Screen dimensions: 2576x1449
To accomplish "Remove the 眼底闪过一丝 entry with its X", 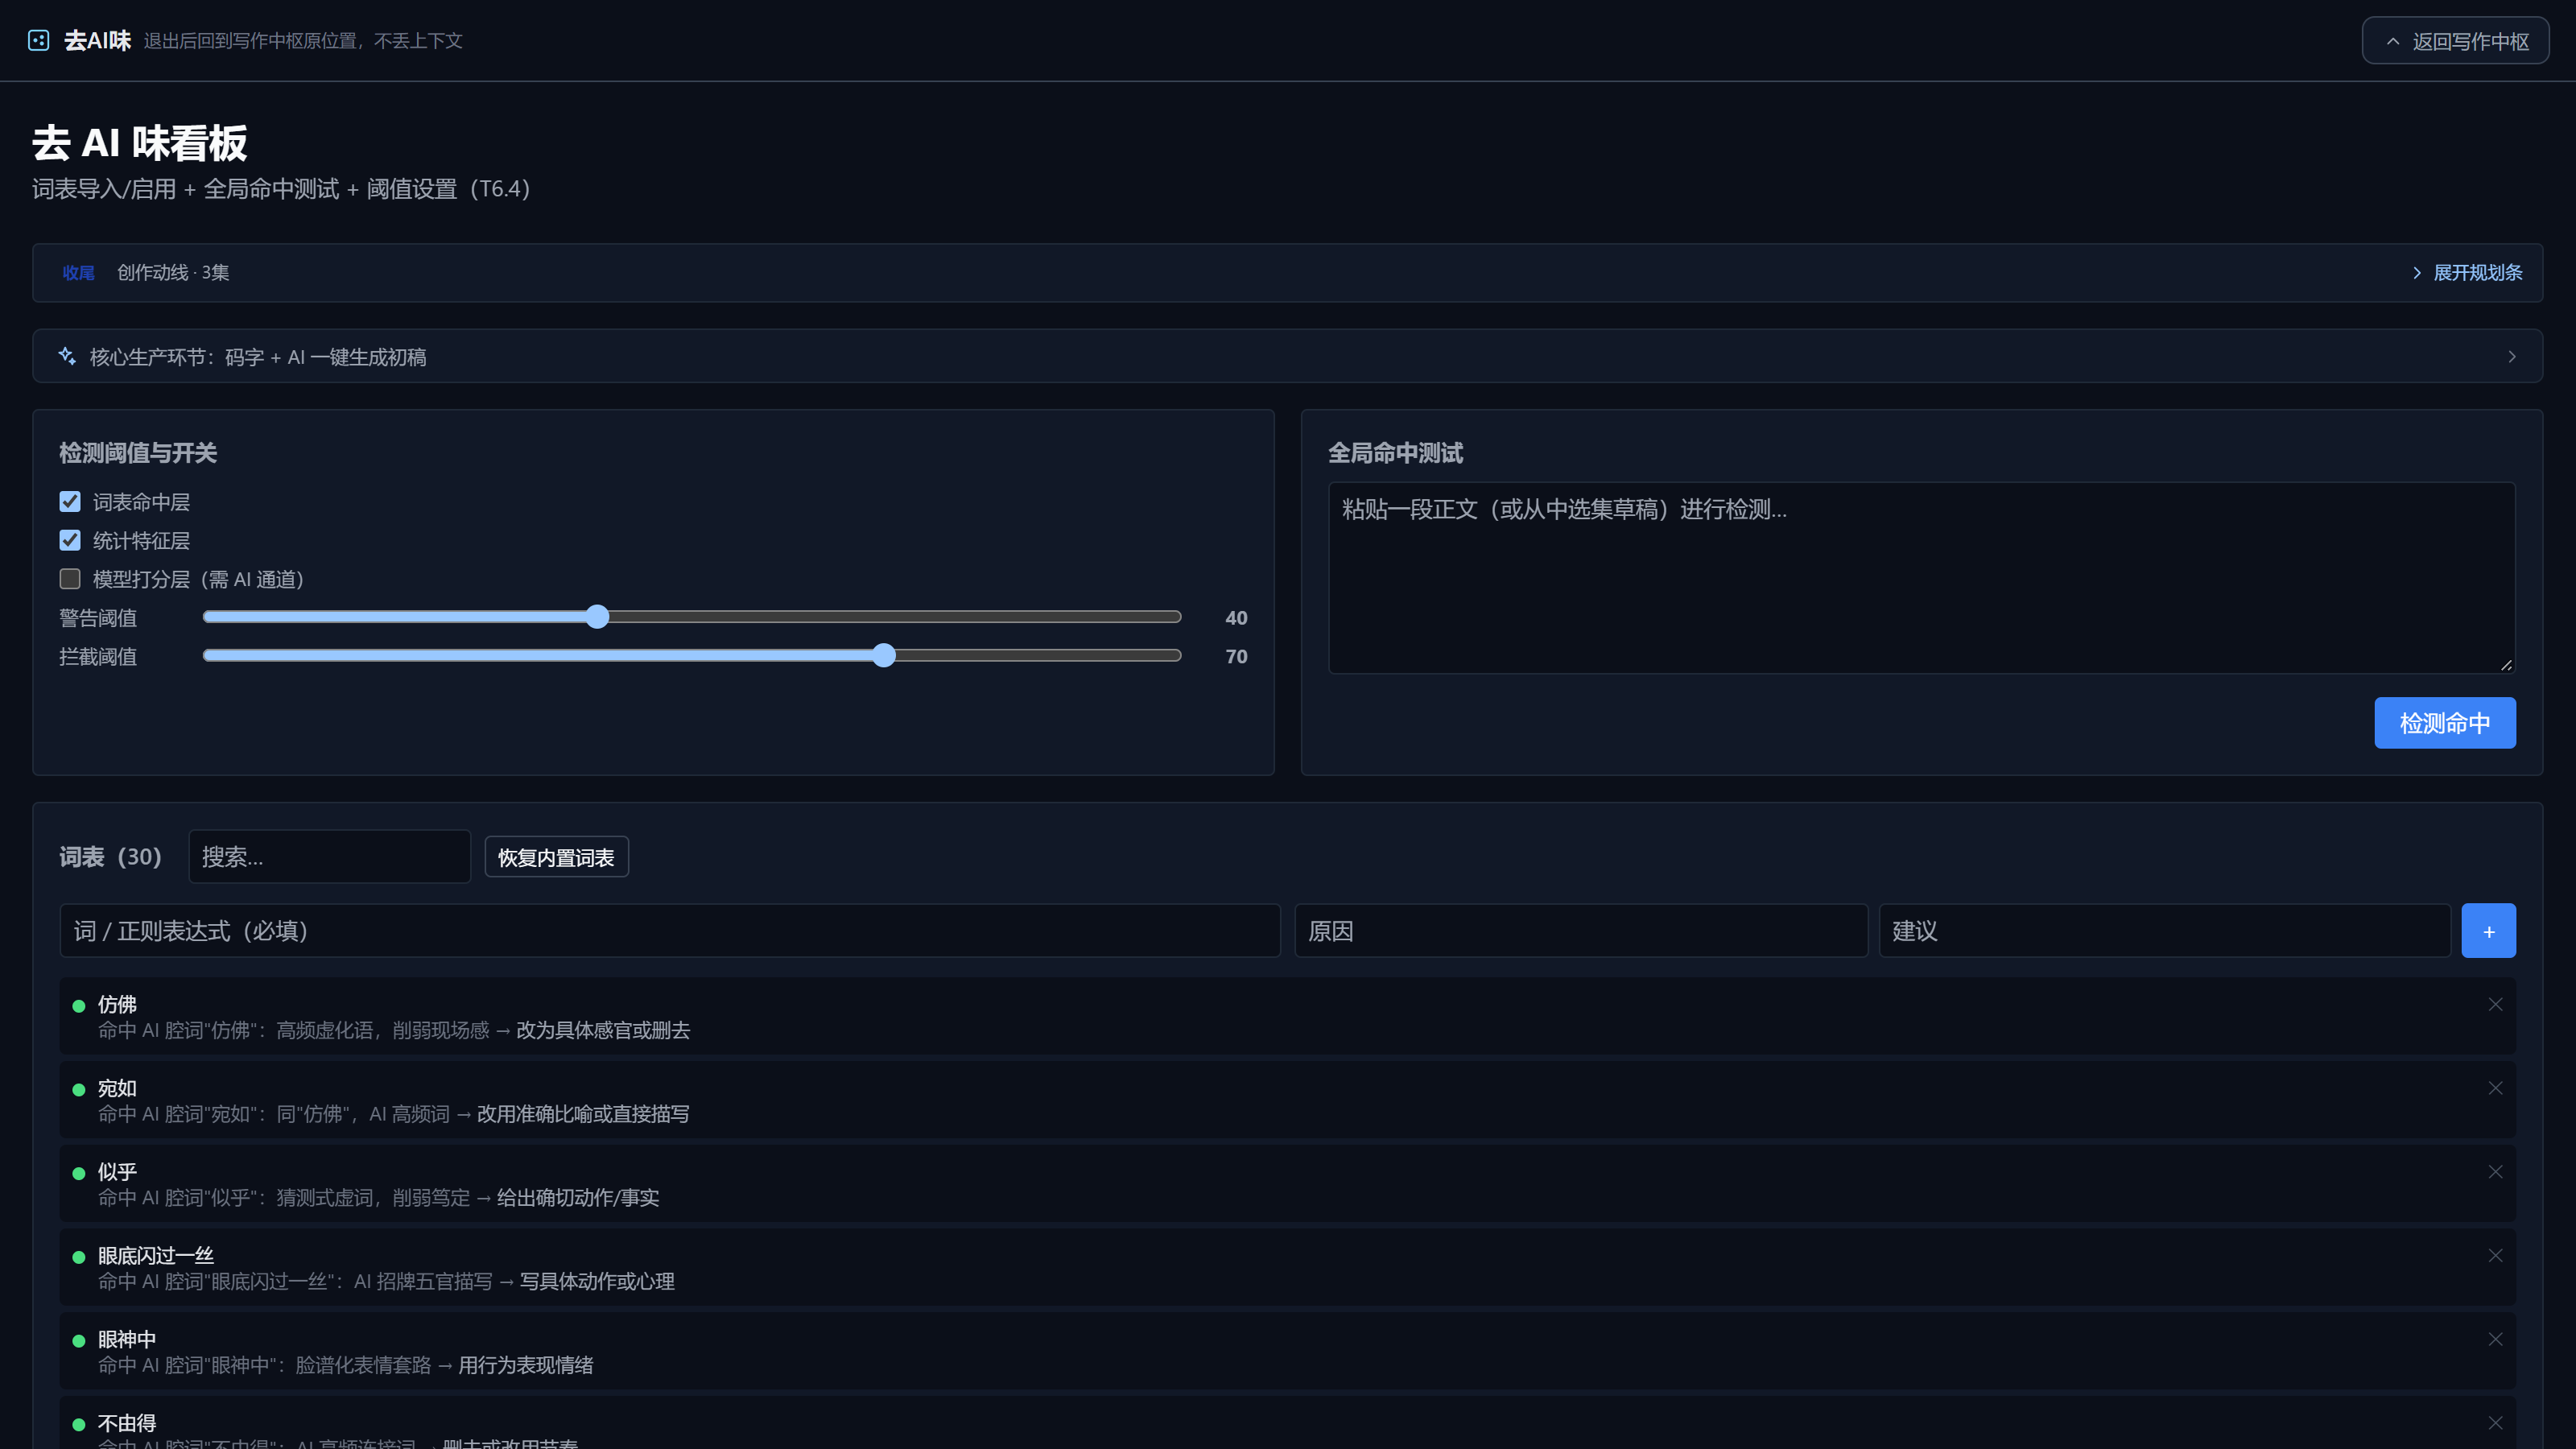I will coord(2495,1256).
